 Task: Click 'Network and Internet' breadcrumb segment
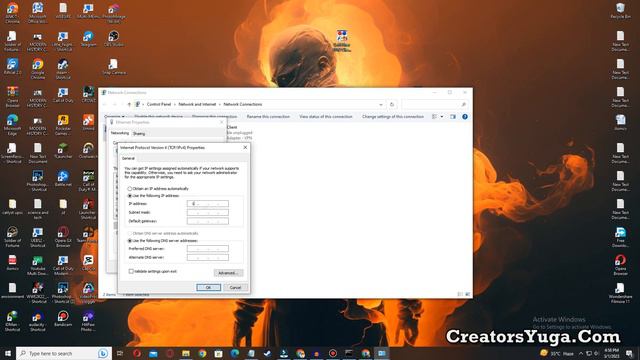coord(197,104)
